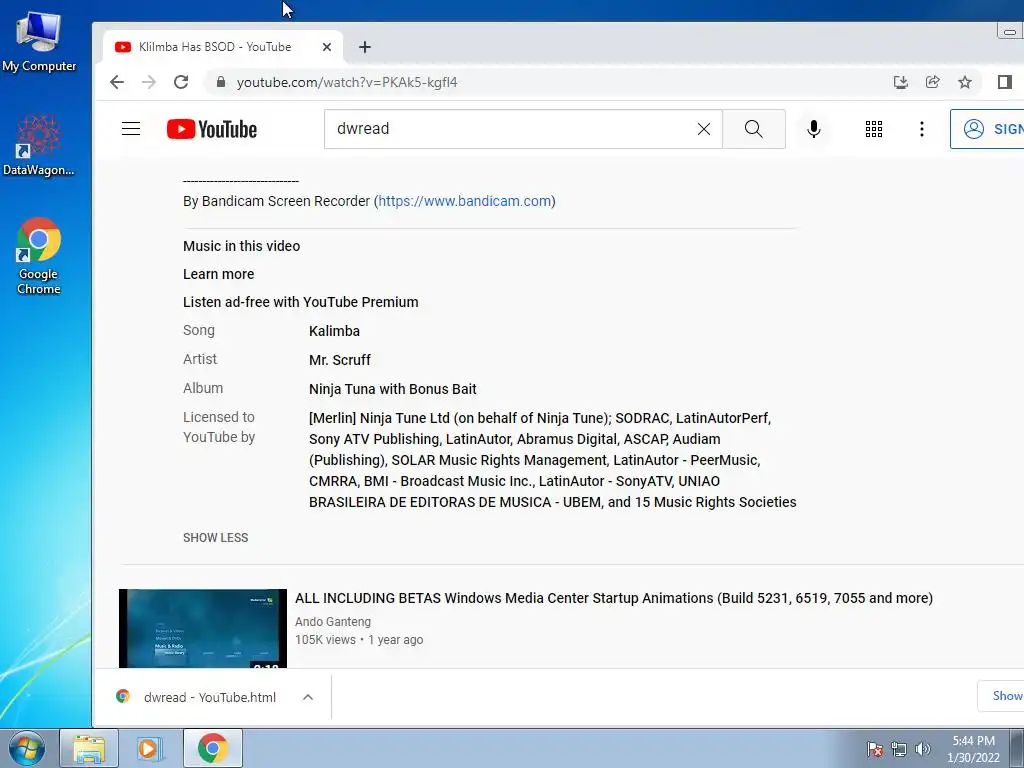
Task: Open the YouTube hamburger guide menu
Action: tap(131, 129)
